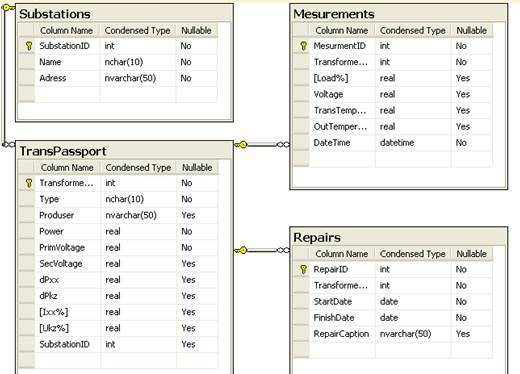This screenshot has height=374, width=520.
Task: Click the Nullable cell of FinishDate row
Action: tap(472, 318)
